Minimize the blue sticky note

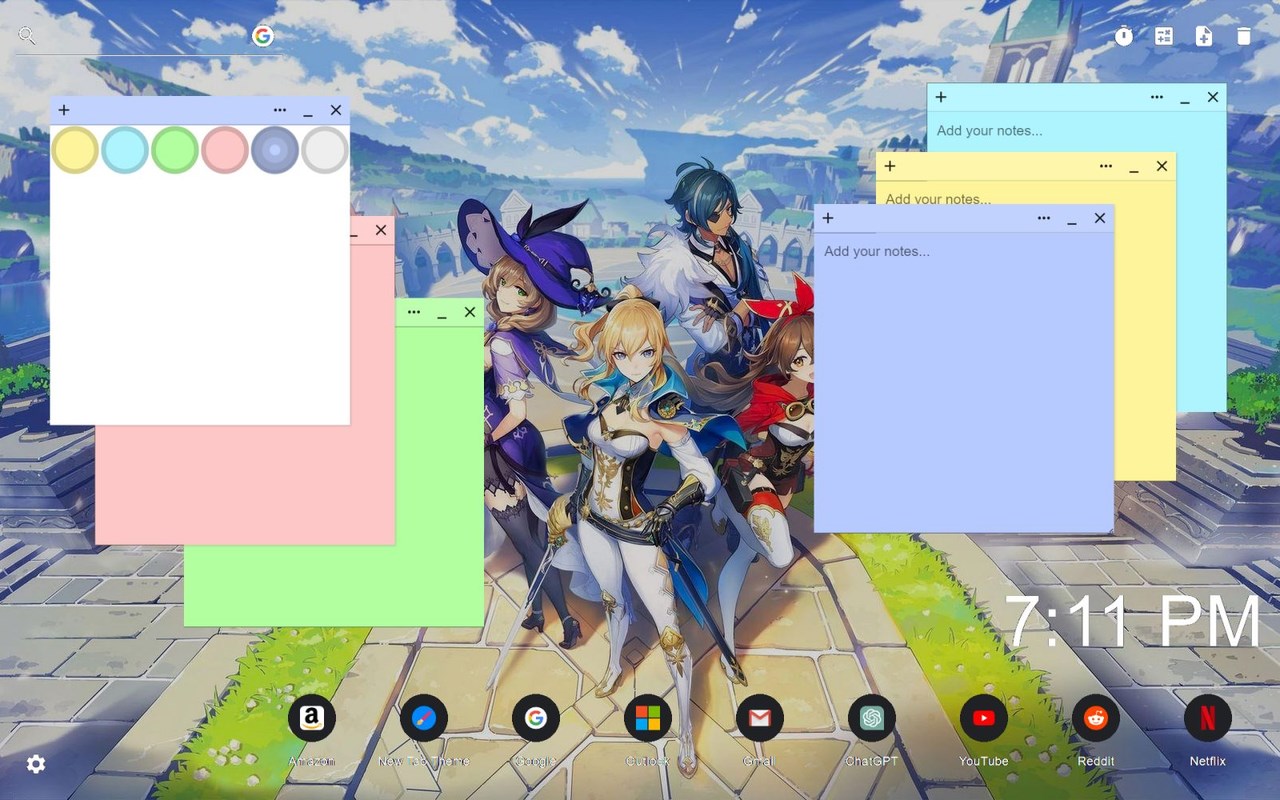(x=1072, y=220)
